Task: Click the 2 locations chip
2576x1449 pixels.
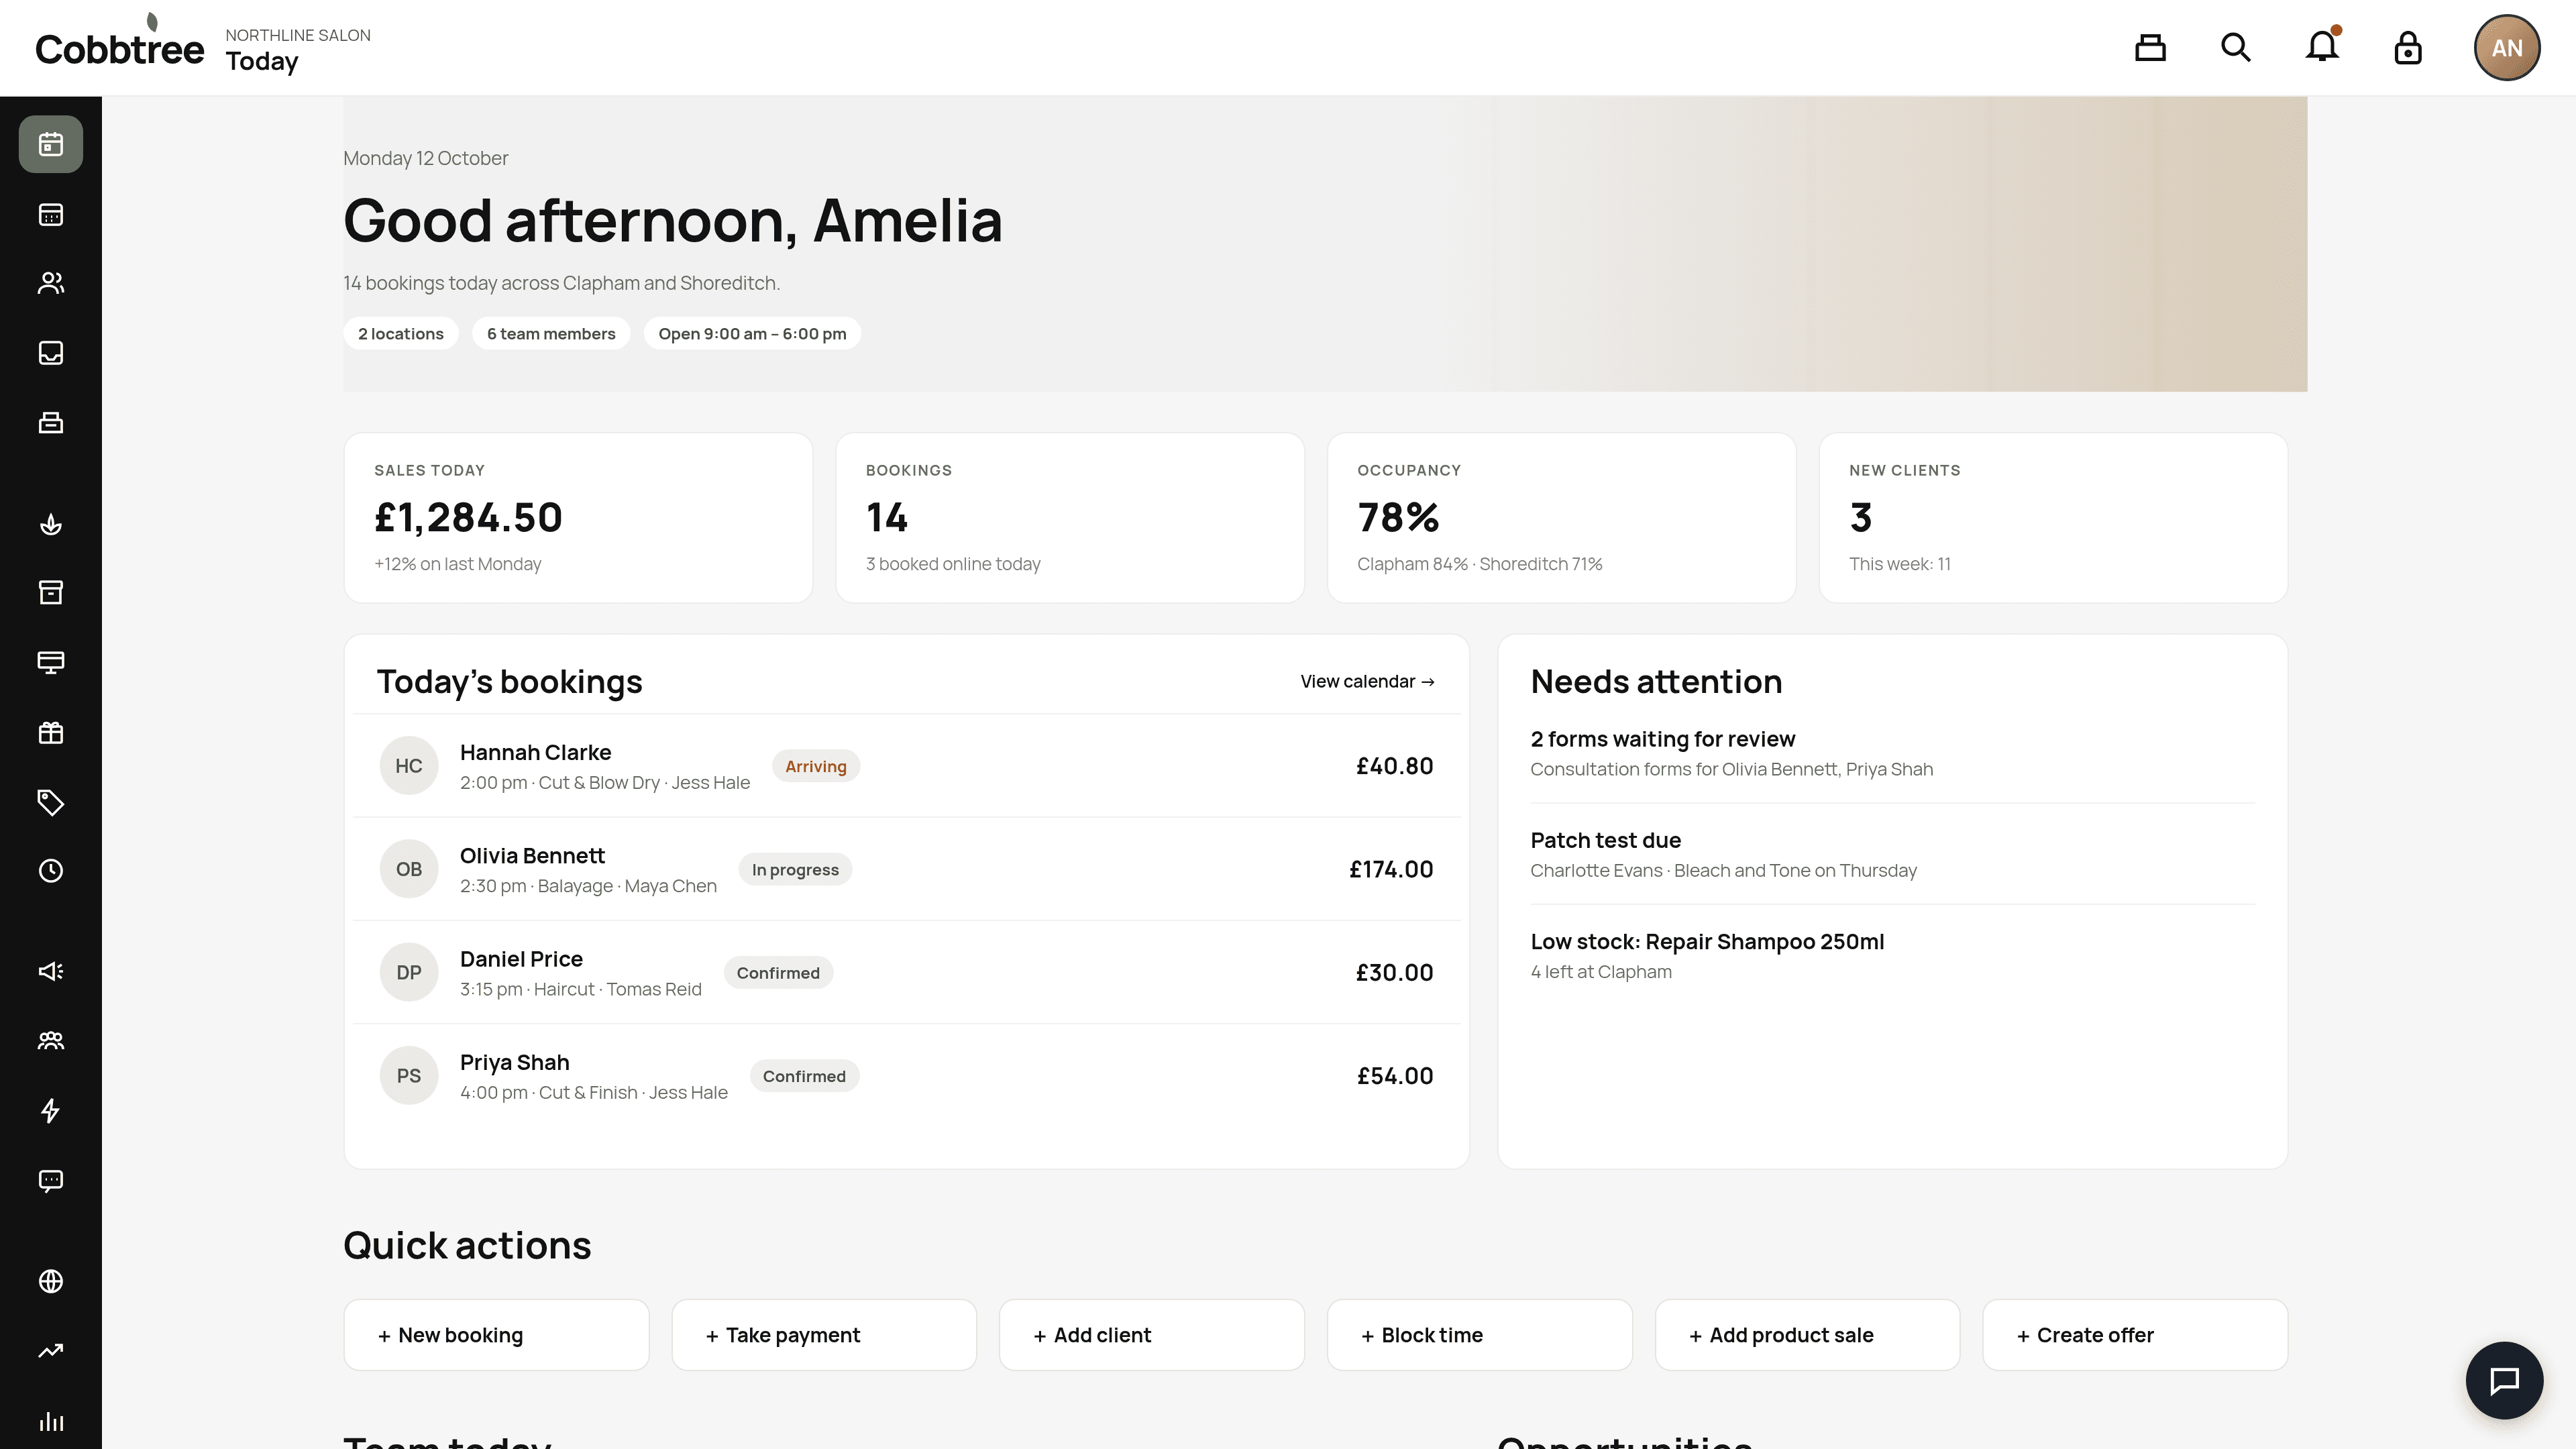Action: click(401, 333)
